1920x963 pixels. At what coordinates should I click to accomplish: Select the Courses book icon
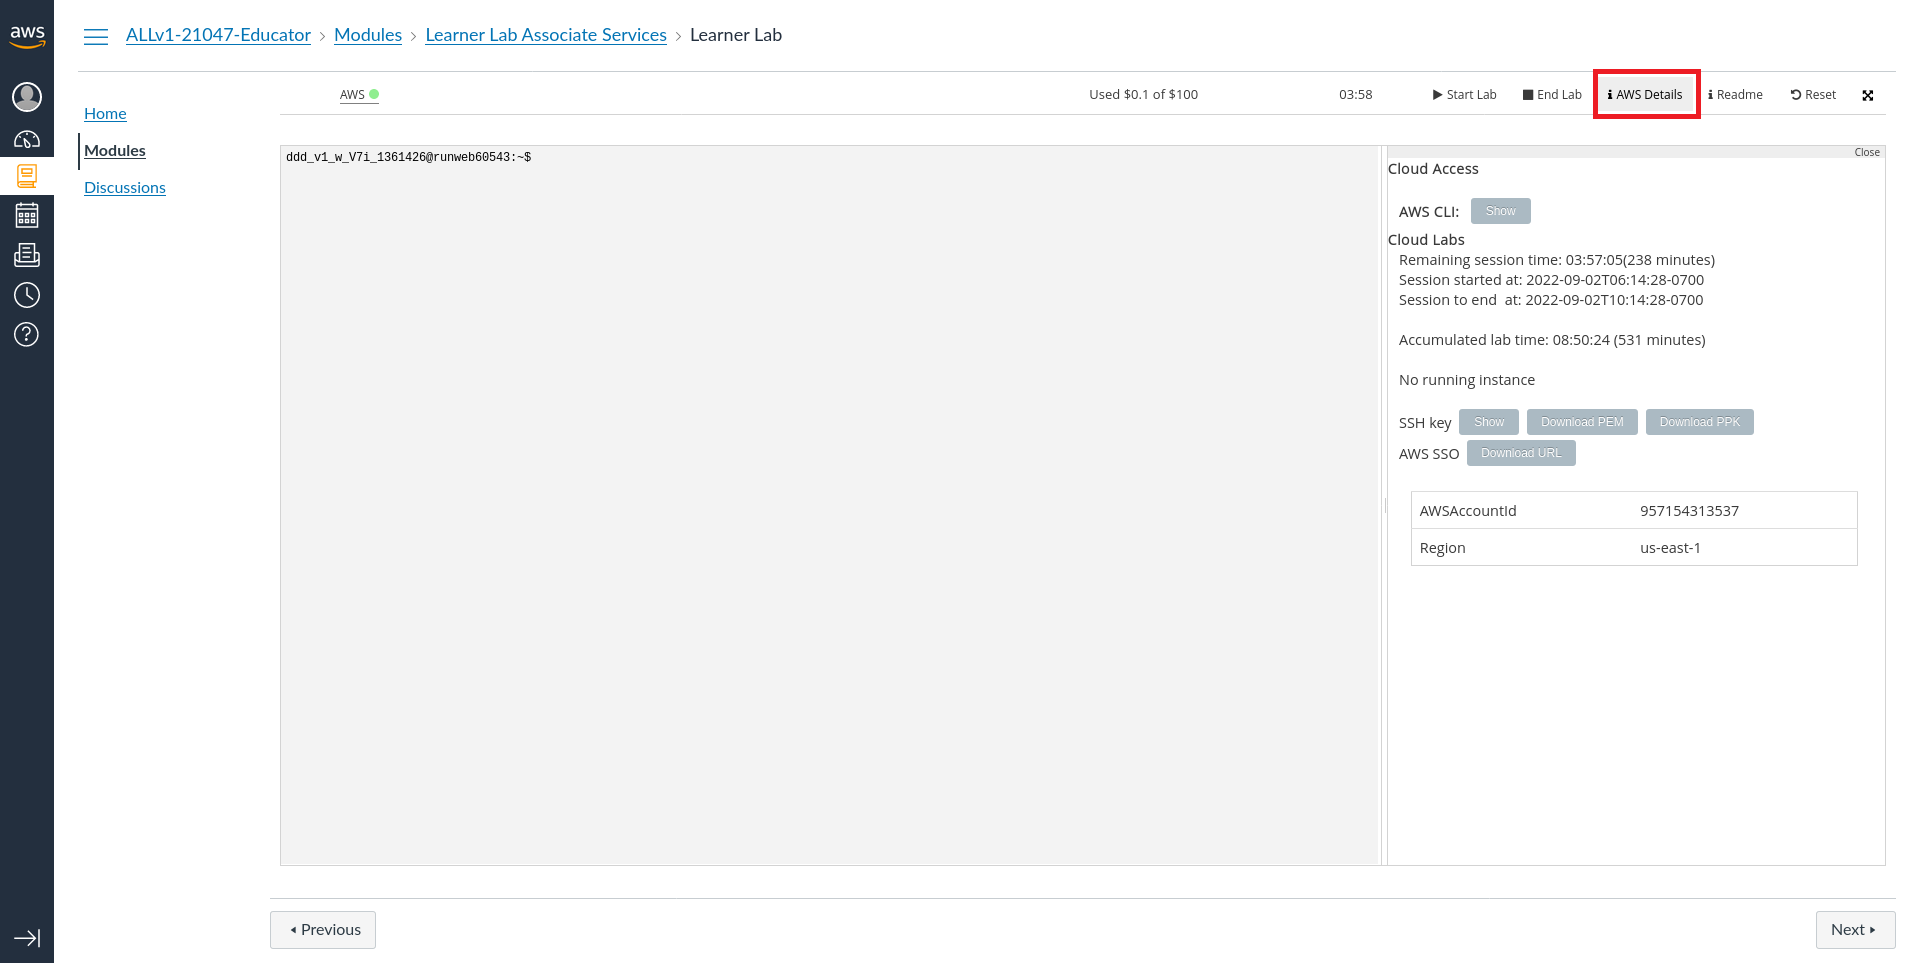pos(27,177)
